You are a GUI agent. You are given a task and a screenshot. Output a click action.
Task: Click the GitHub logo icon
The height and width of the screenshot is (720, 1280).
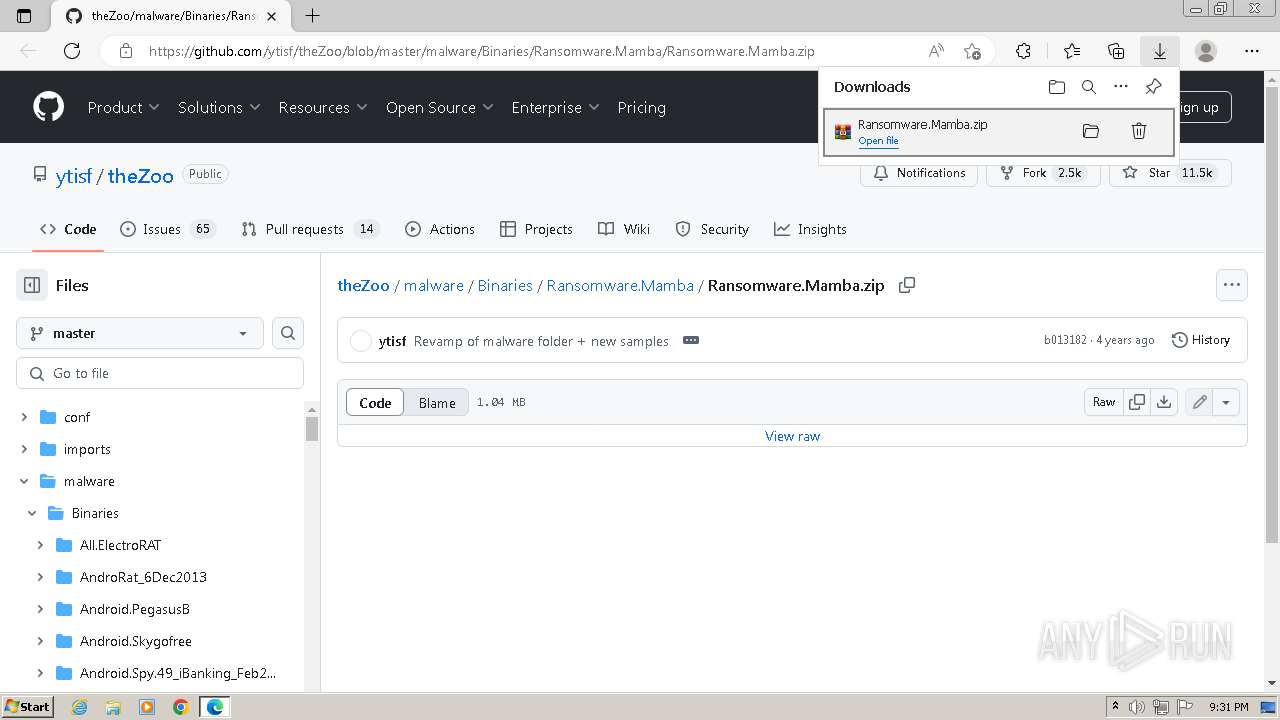[x=48, y=107]
